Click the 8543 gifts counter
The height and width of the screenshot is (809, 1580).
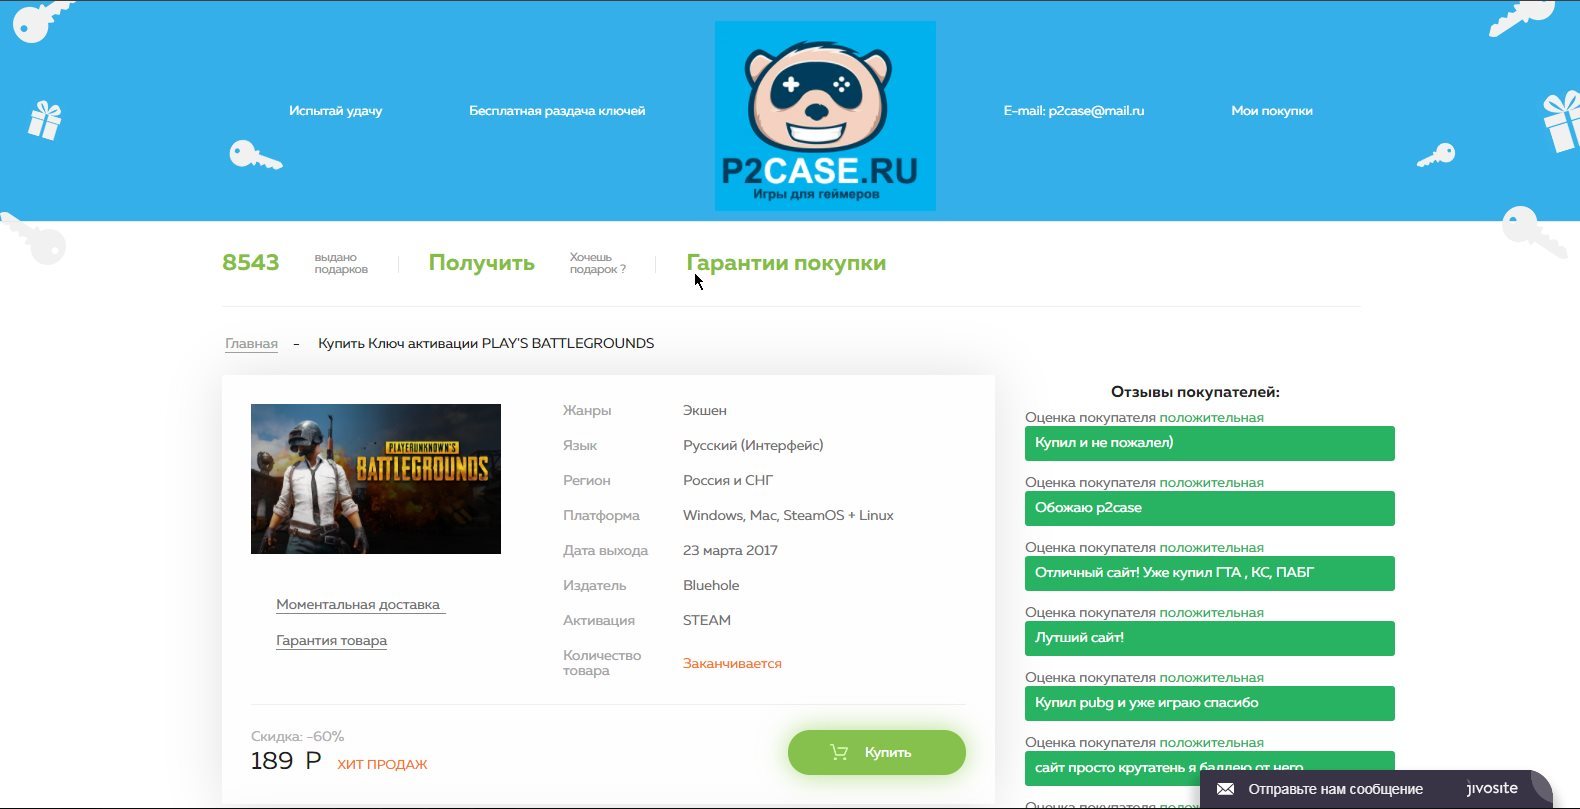point(251,263)
